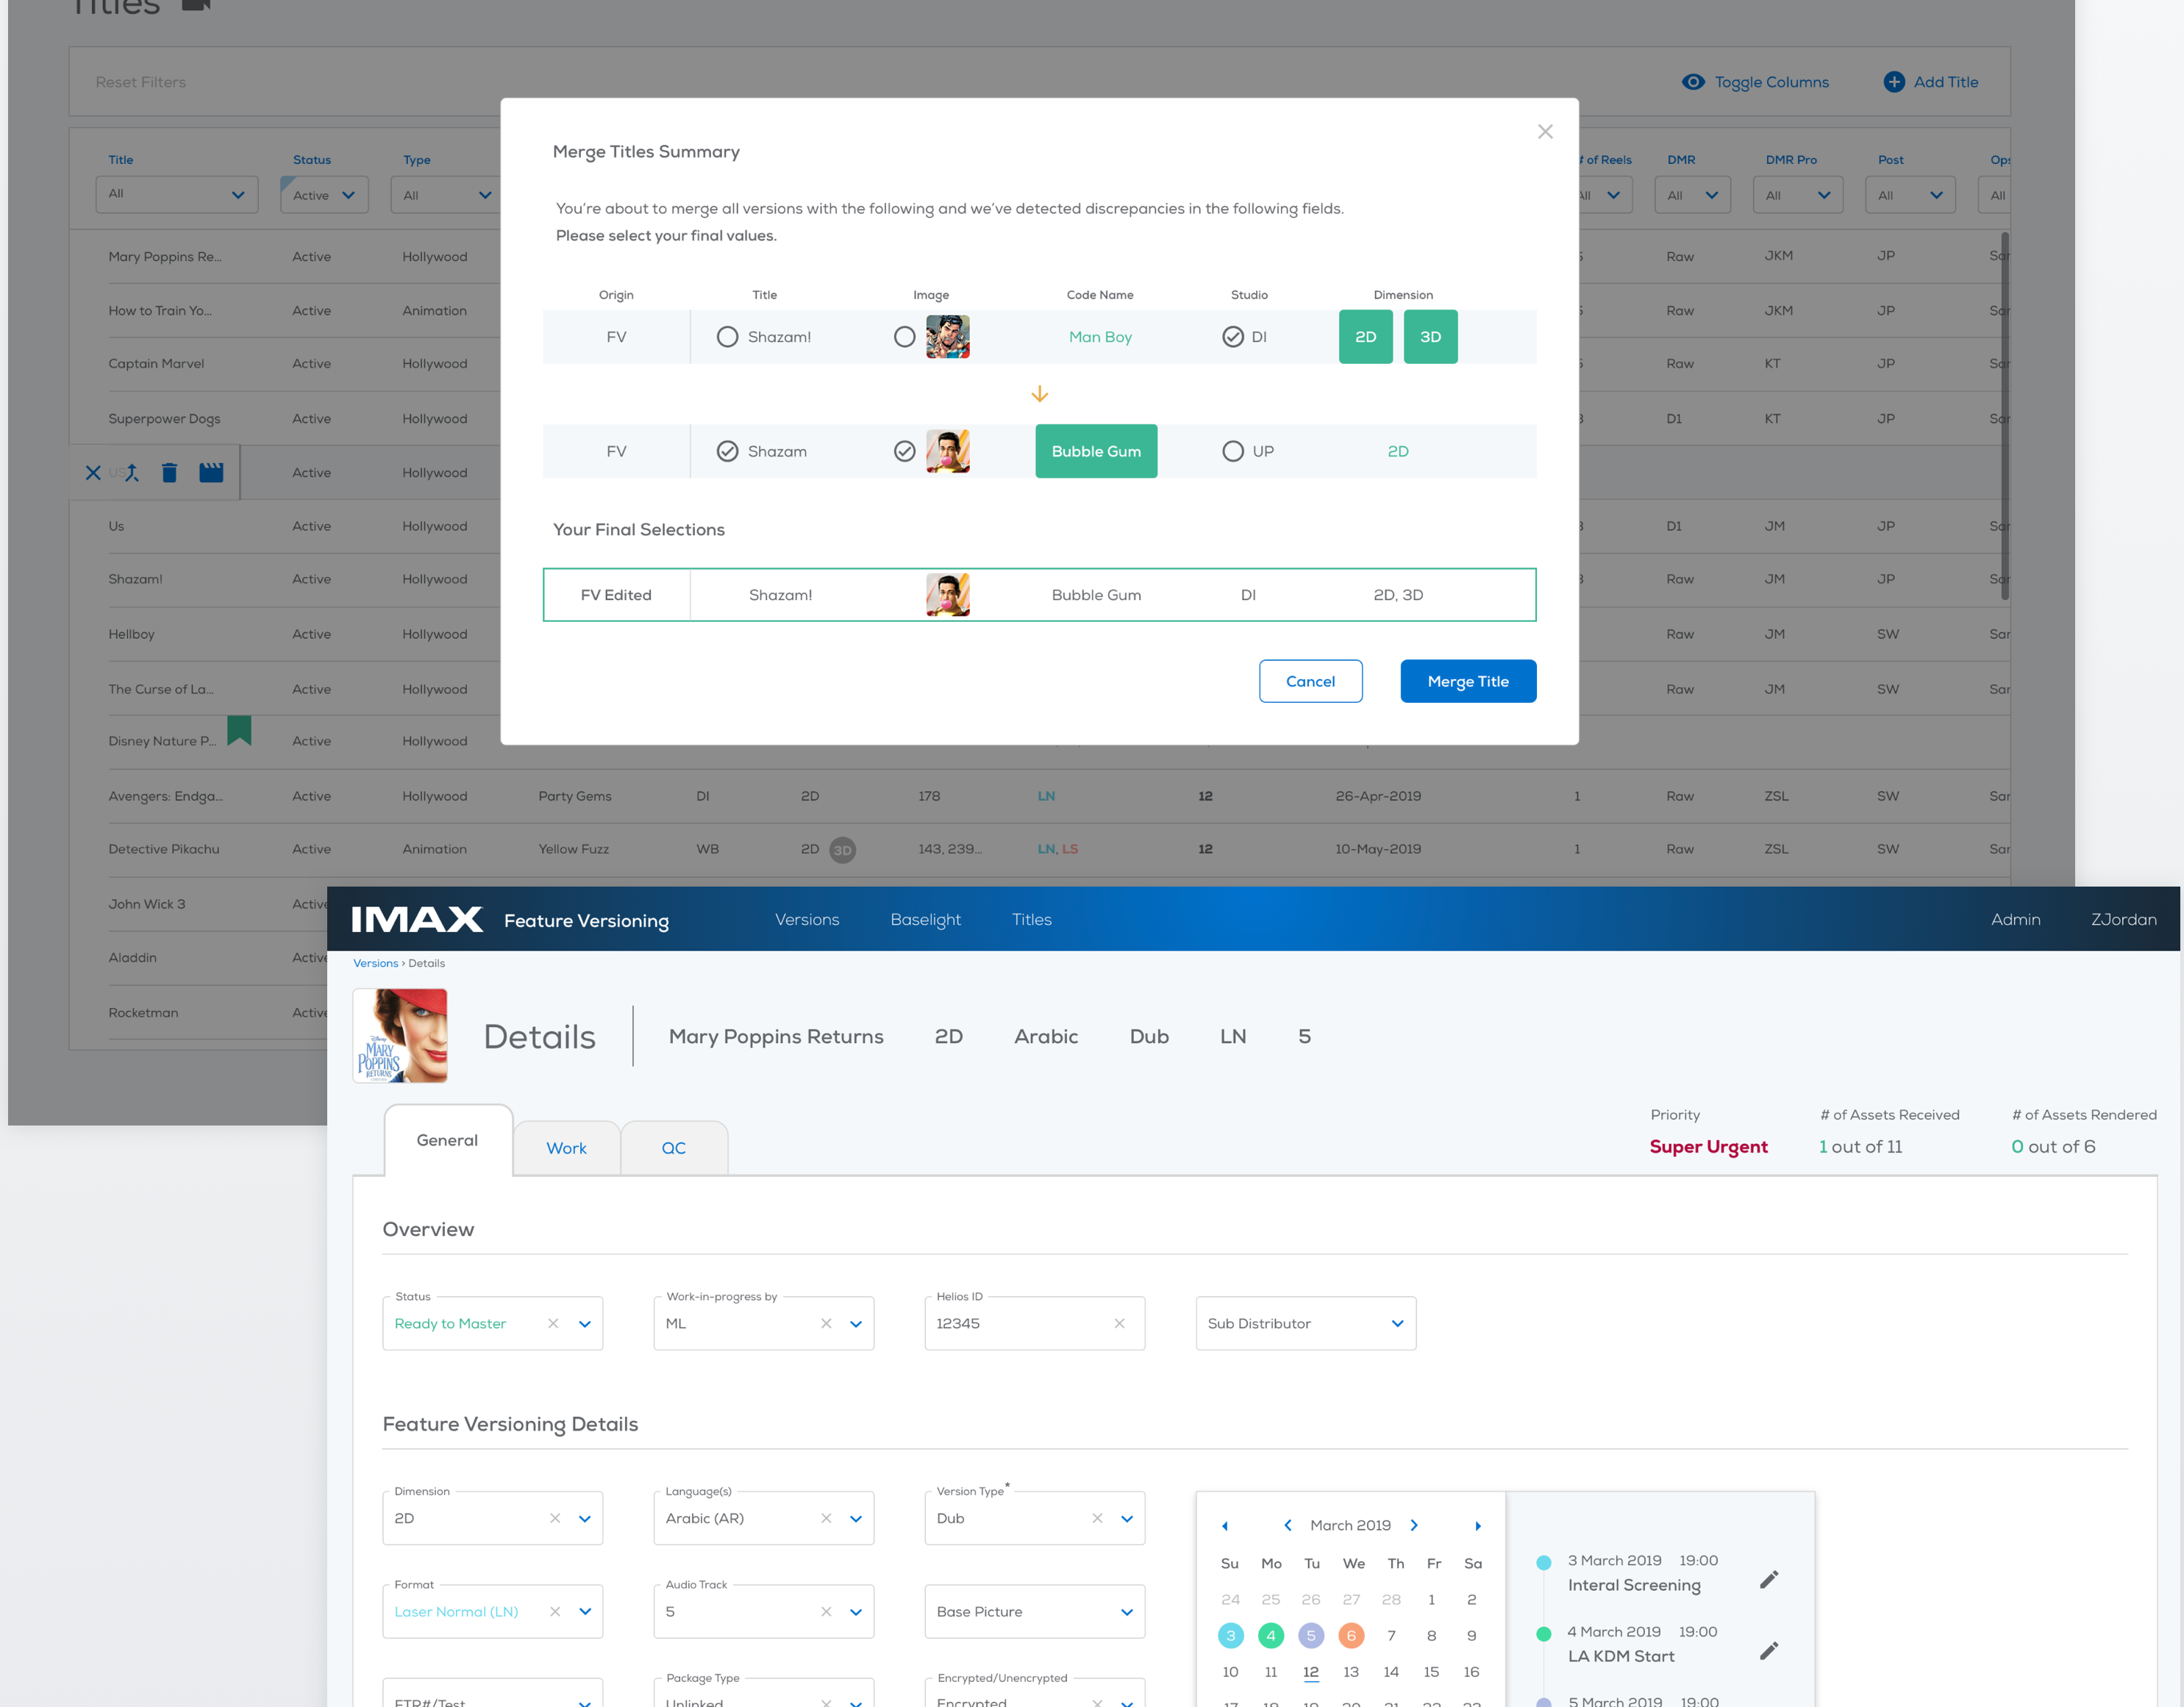
Task: Toggle Columns with the eye icon
Action: [1693, 82]
